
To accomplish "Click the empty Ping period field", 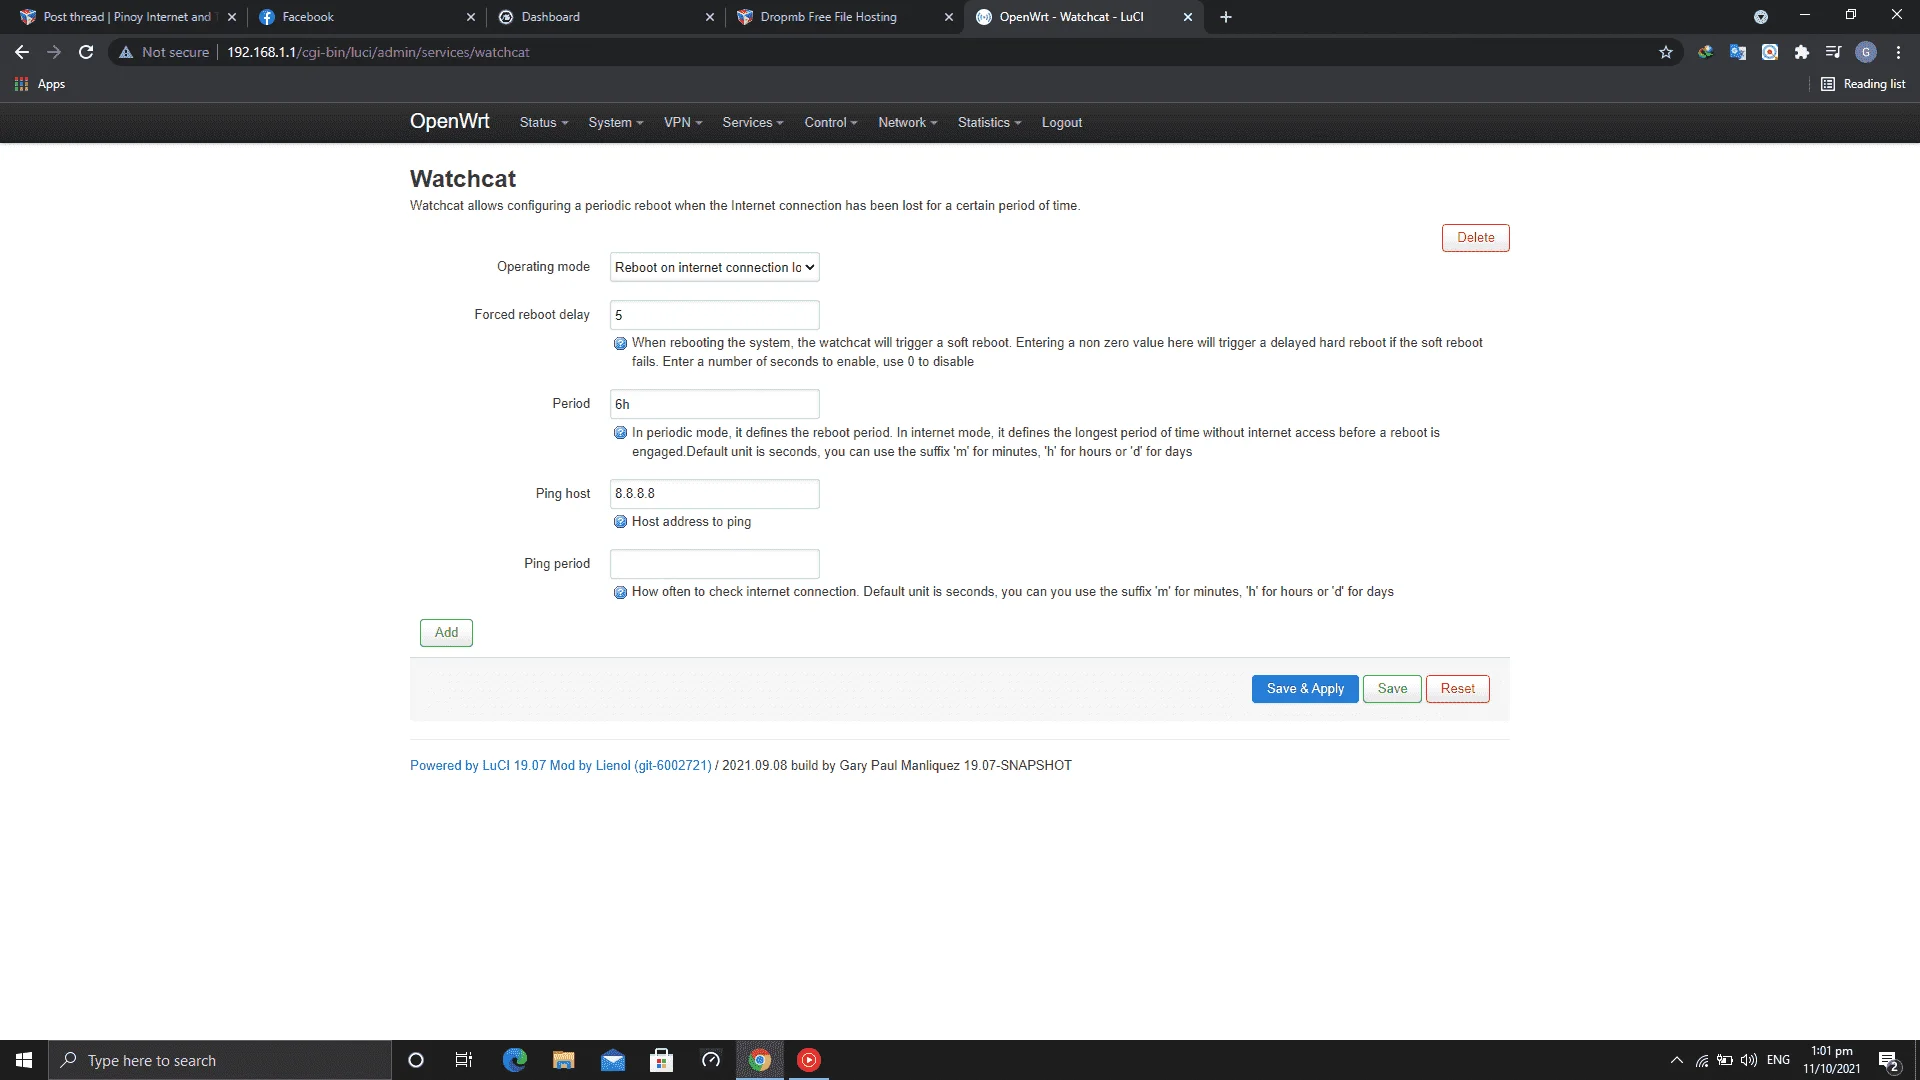I will (715, 564).
